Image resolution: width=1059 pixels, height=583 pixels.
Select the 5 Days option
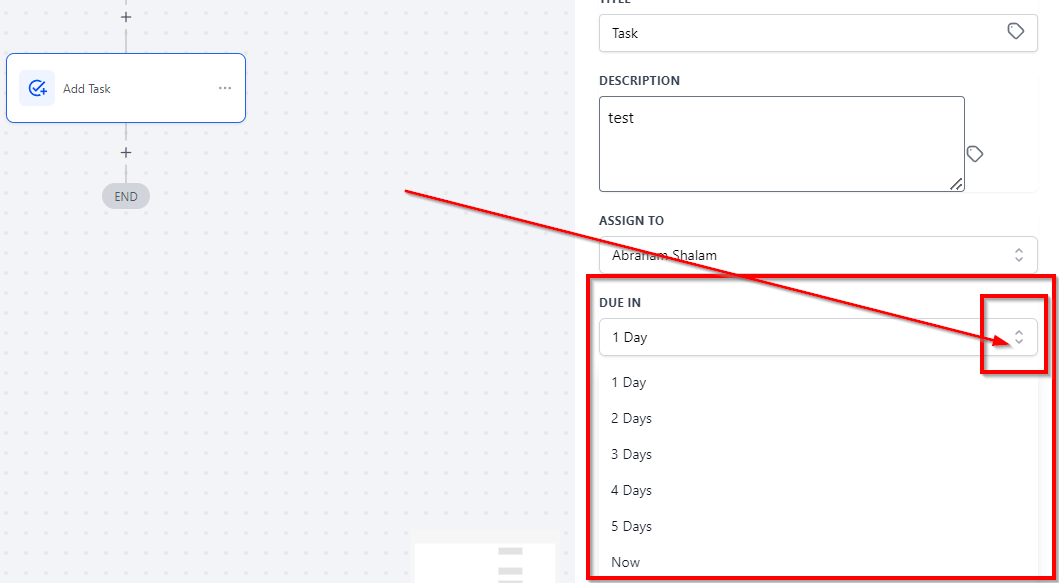coord(632,526)
